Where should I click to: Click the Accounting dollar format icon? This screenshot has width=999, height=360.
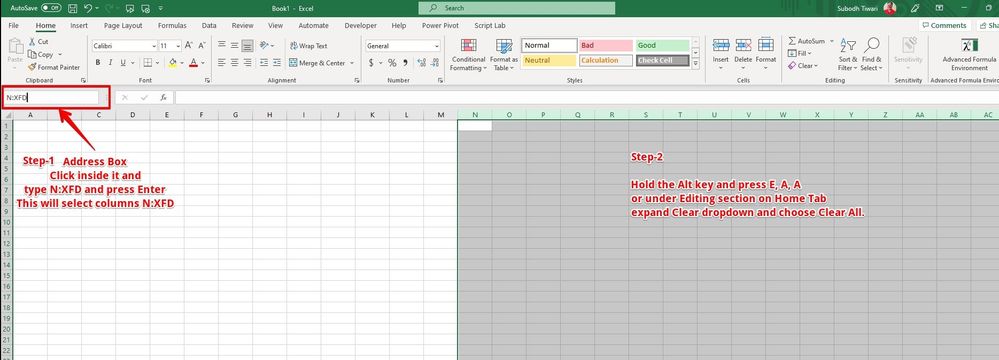tap(371, 63)
